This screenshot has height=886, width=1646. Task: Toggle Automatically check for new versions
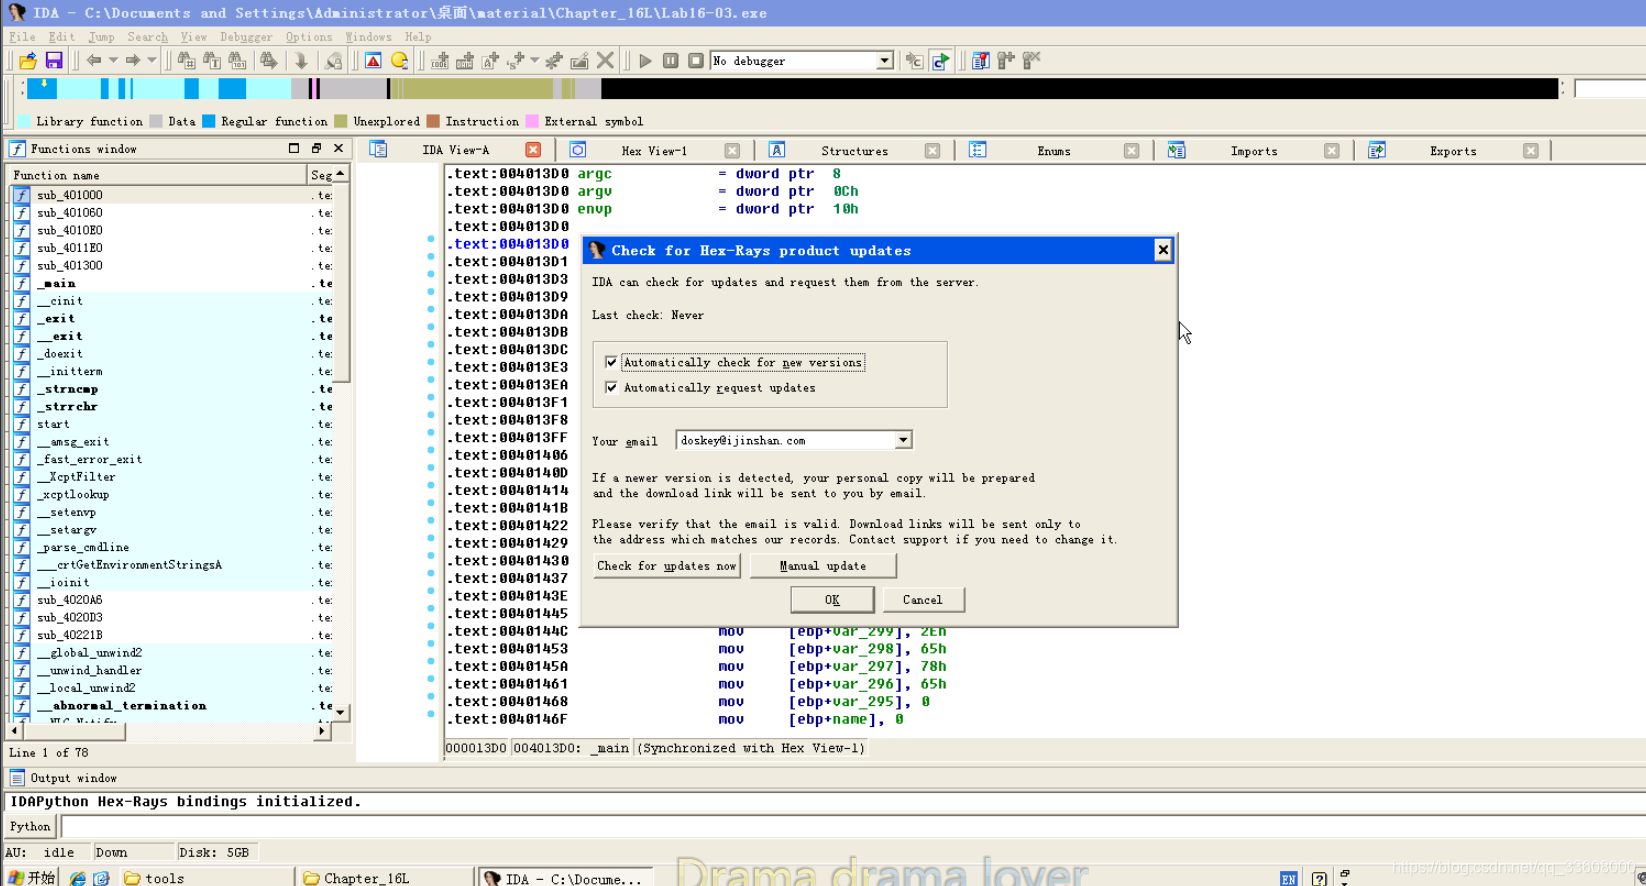click(611, 362)
